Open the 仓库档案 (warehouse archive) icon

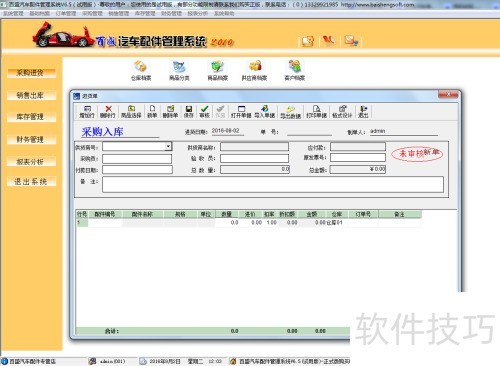(141, 71)
